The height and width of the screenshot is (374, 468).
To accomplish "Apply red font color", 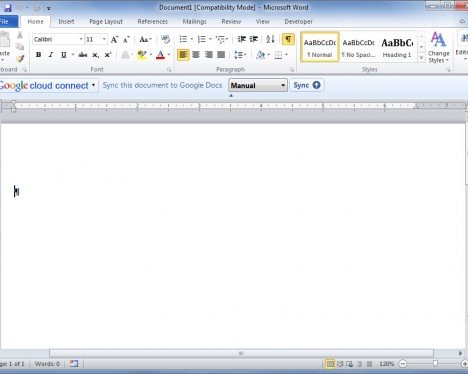I will [160, 55].
